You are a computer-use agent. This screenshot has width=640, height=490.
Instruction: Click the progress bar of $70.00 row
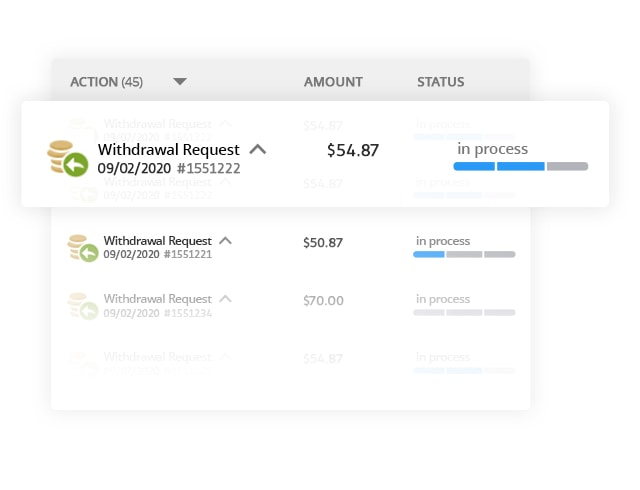[464, 312]
